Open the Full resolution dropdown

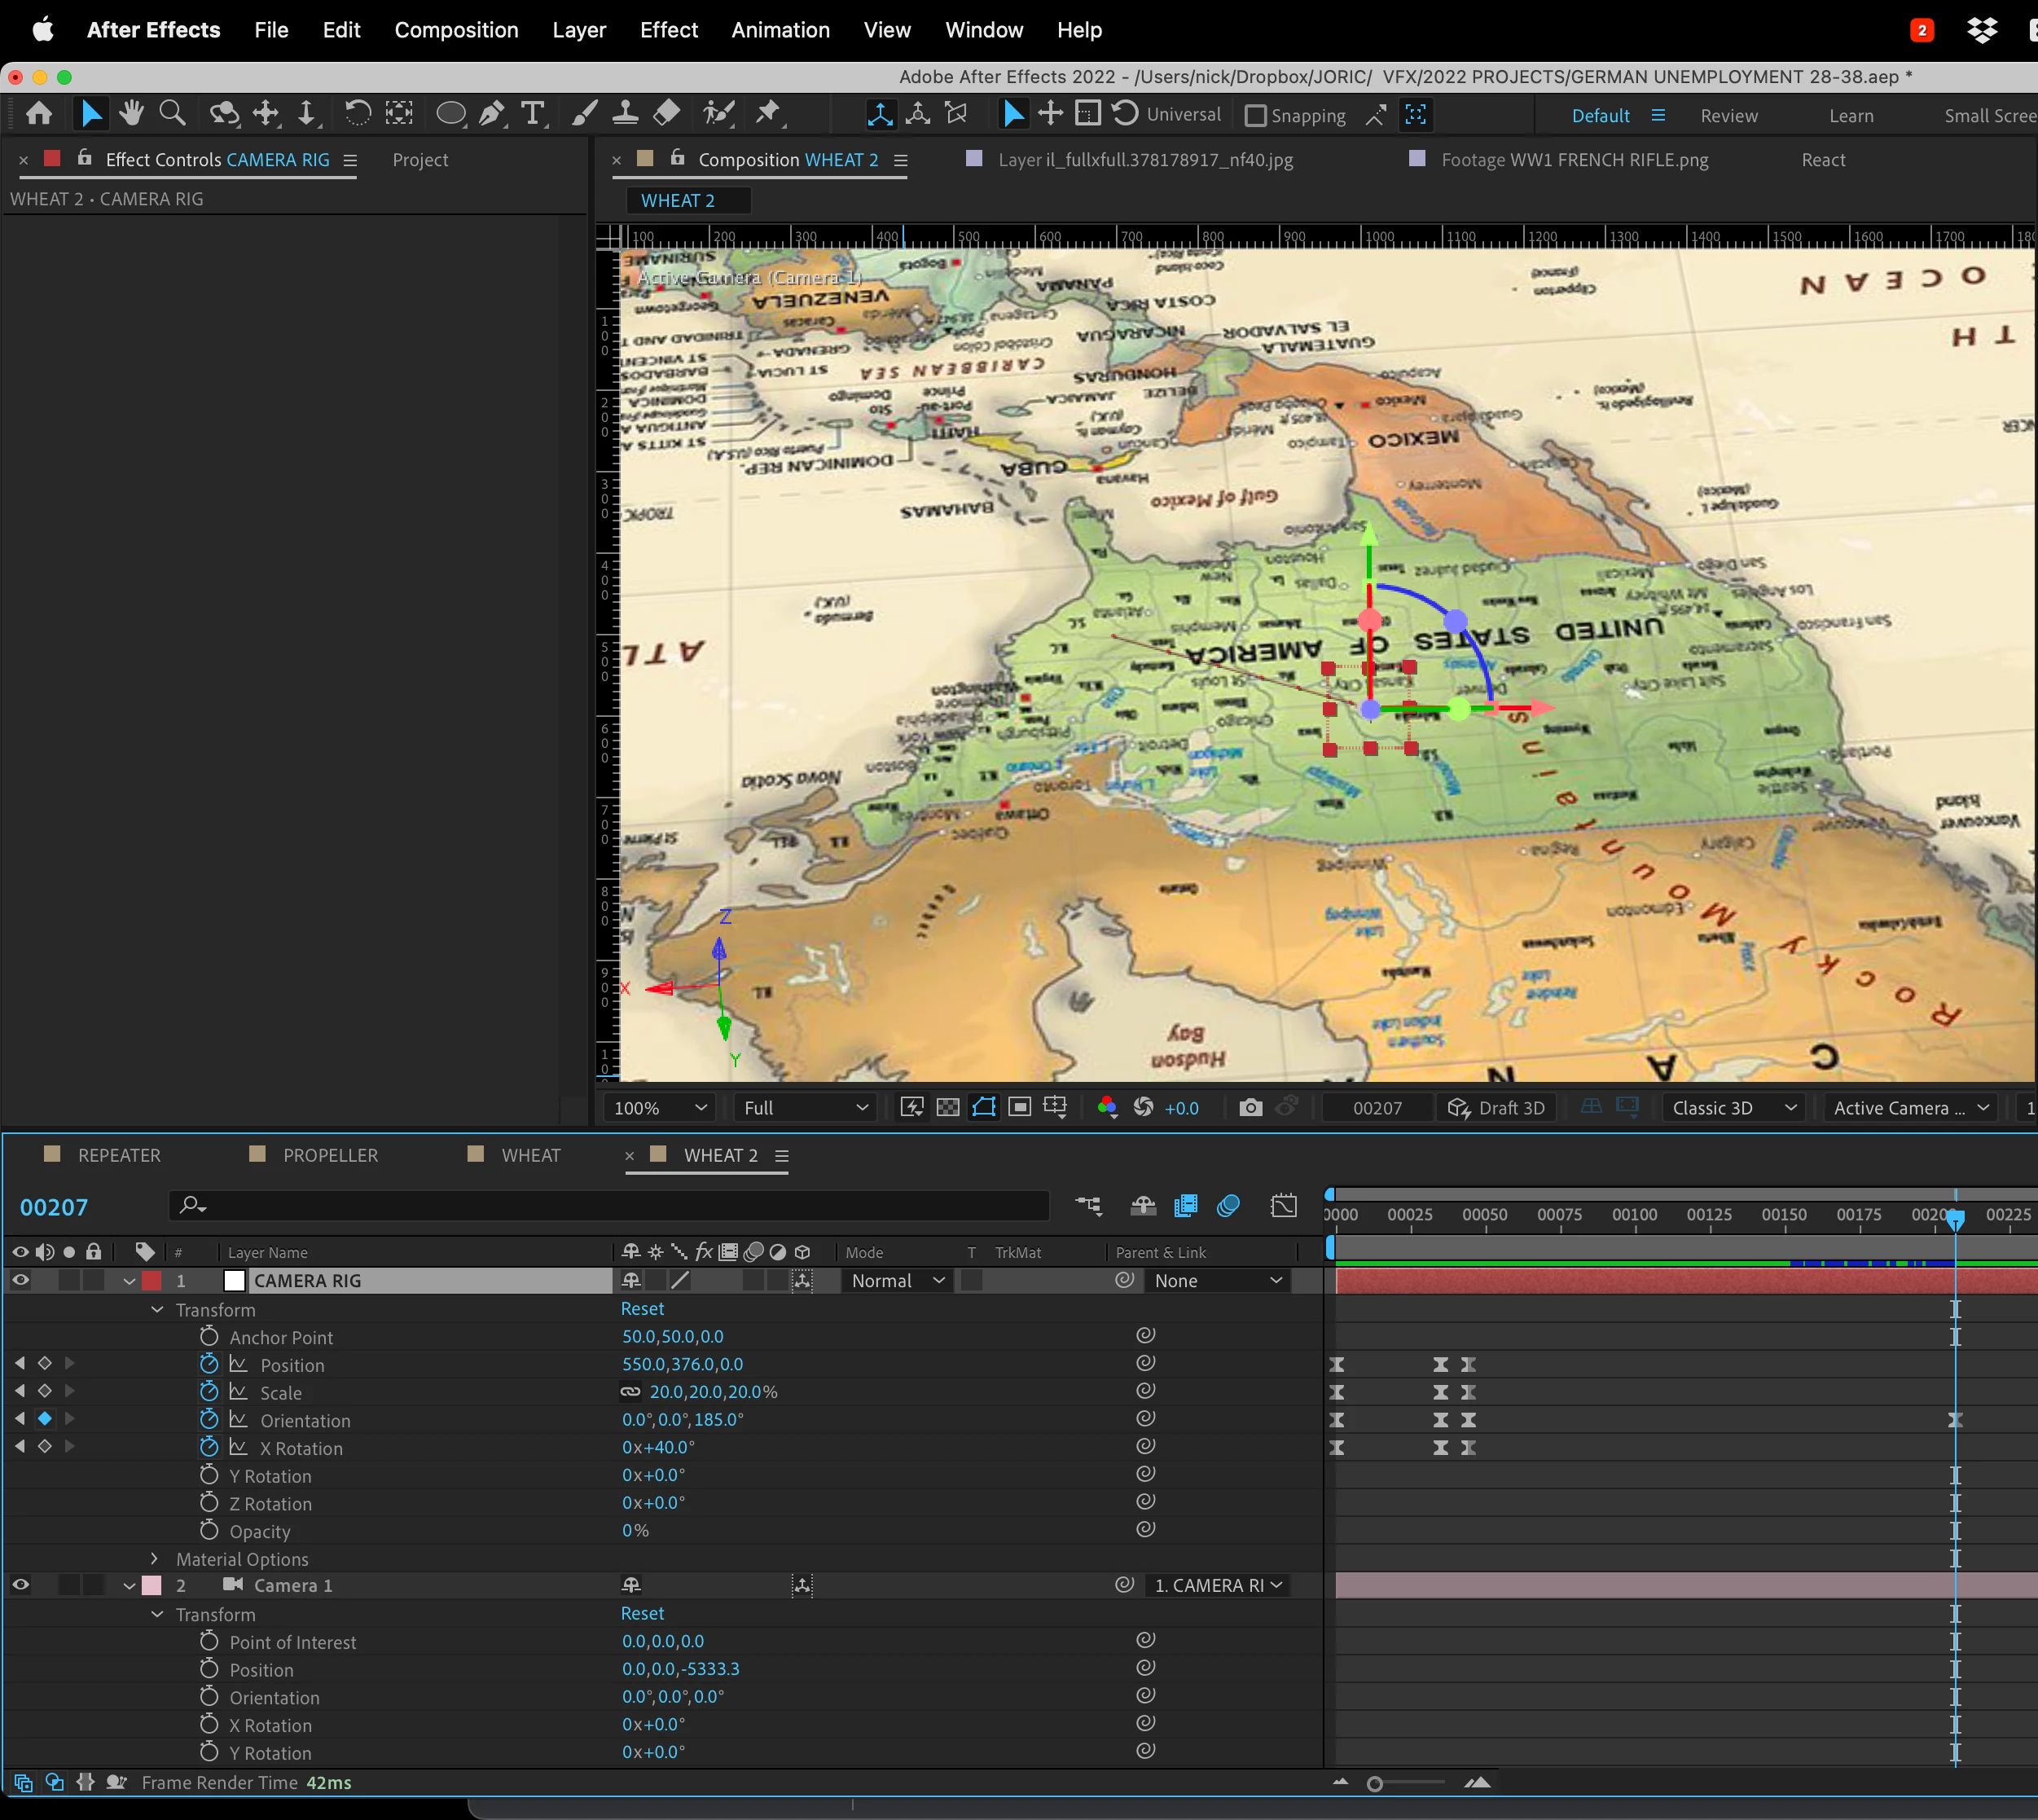pos(805,1107)
